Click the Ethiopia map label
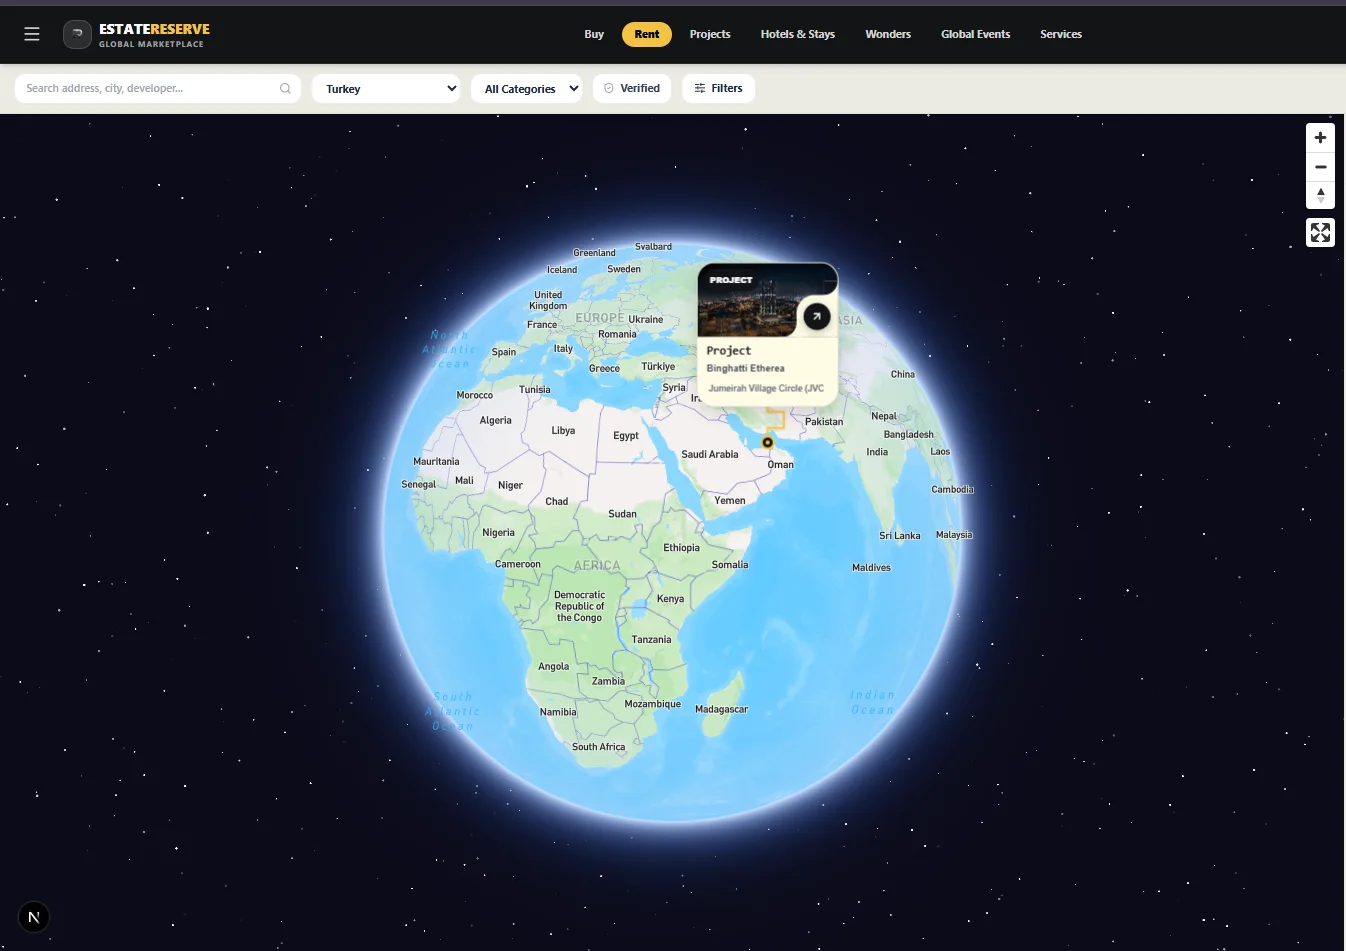1346x951 pixels. tap(681, 548)
